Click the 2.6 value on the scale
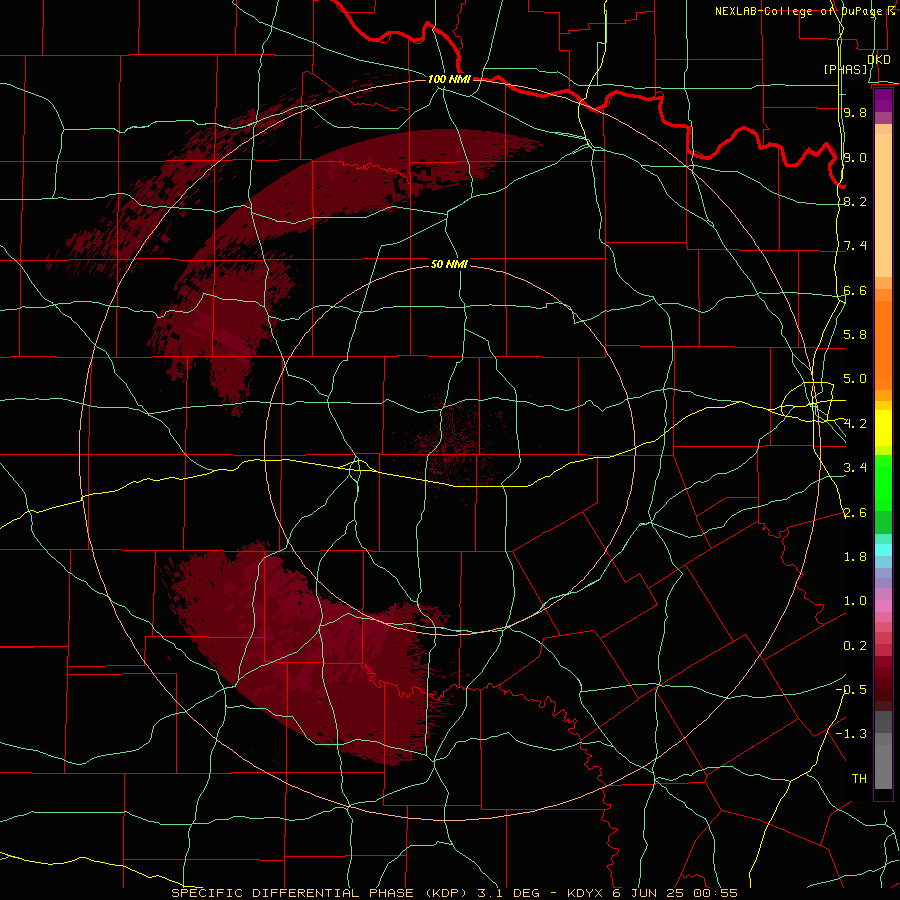The image size is (900, 900). point(855,513)
